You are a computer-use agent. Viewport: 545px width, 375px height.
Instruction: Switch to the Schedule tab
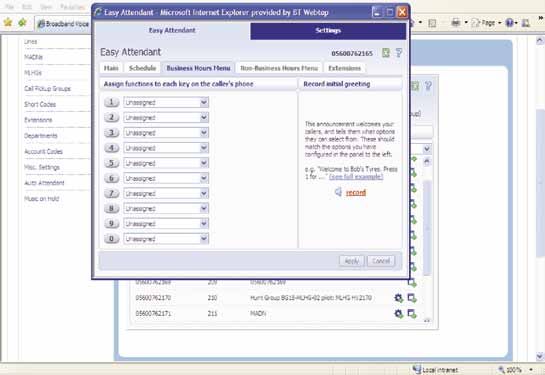(143, 68)
